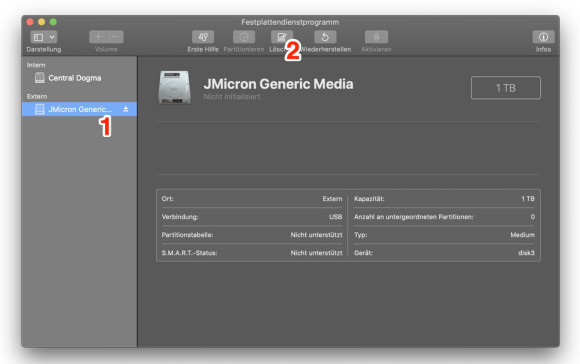Screen dimensions: 580x364
Task: Select the 'Verbindung:' USB row
Action: (x=252, y=217)
